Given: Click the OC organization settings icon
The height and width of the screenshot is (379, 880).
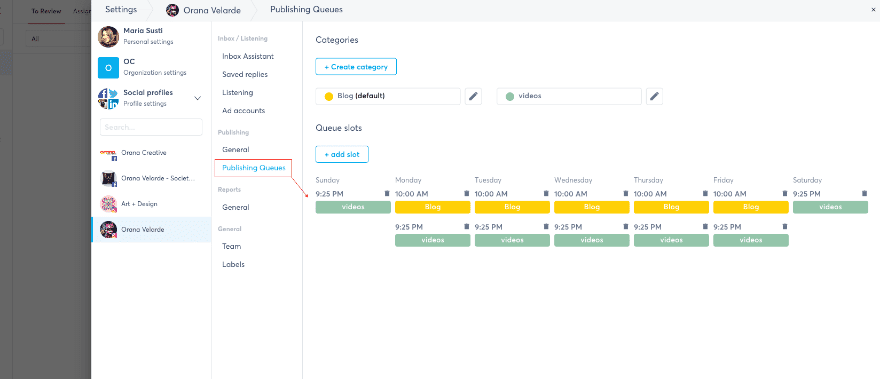Looking at the screenshot, I should coord(108,67).
